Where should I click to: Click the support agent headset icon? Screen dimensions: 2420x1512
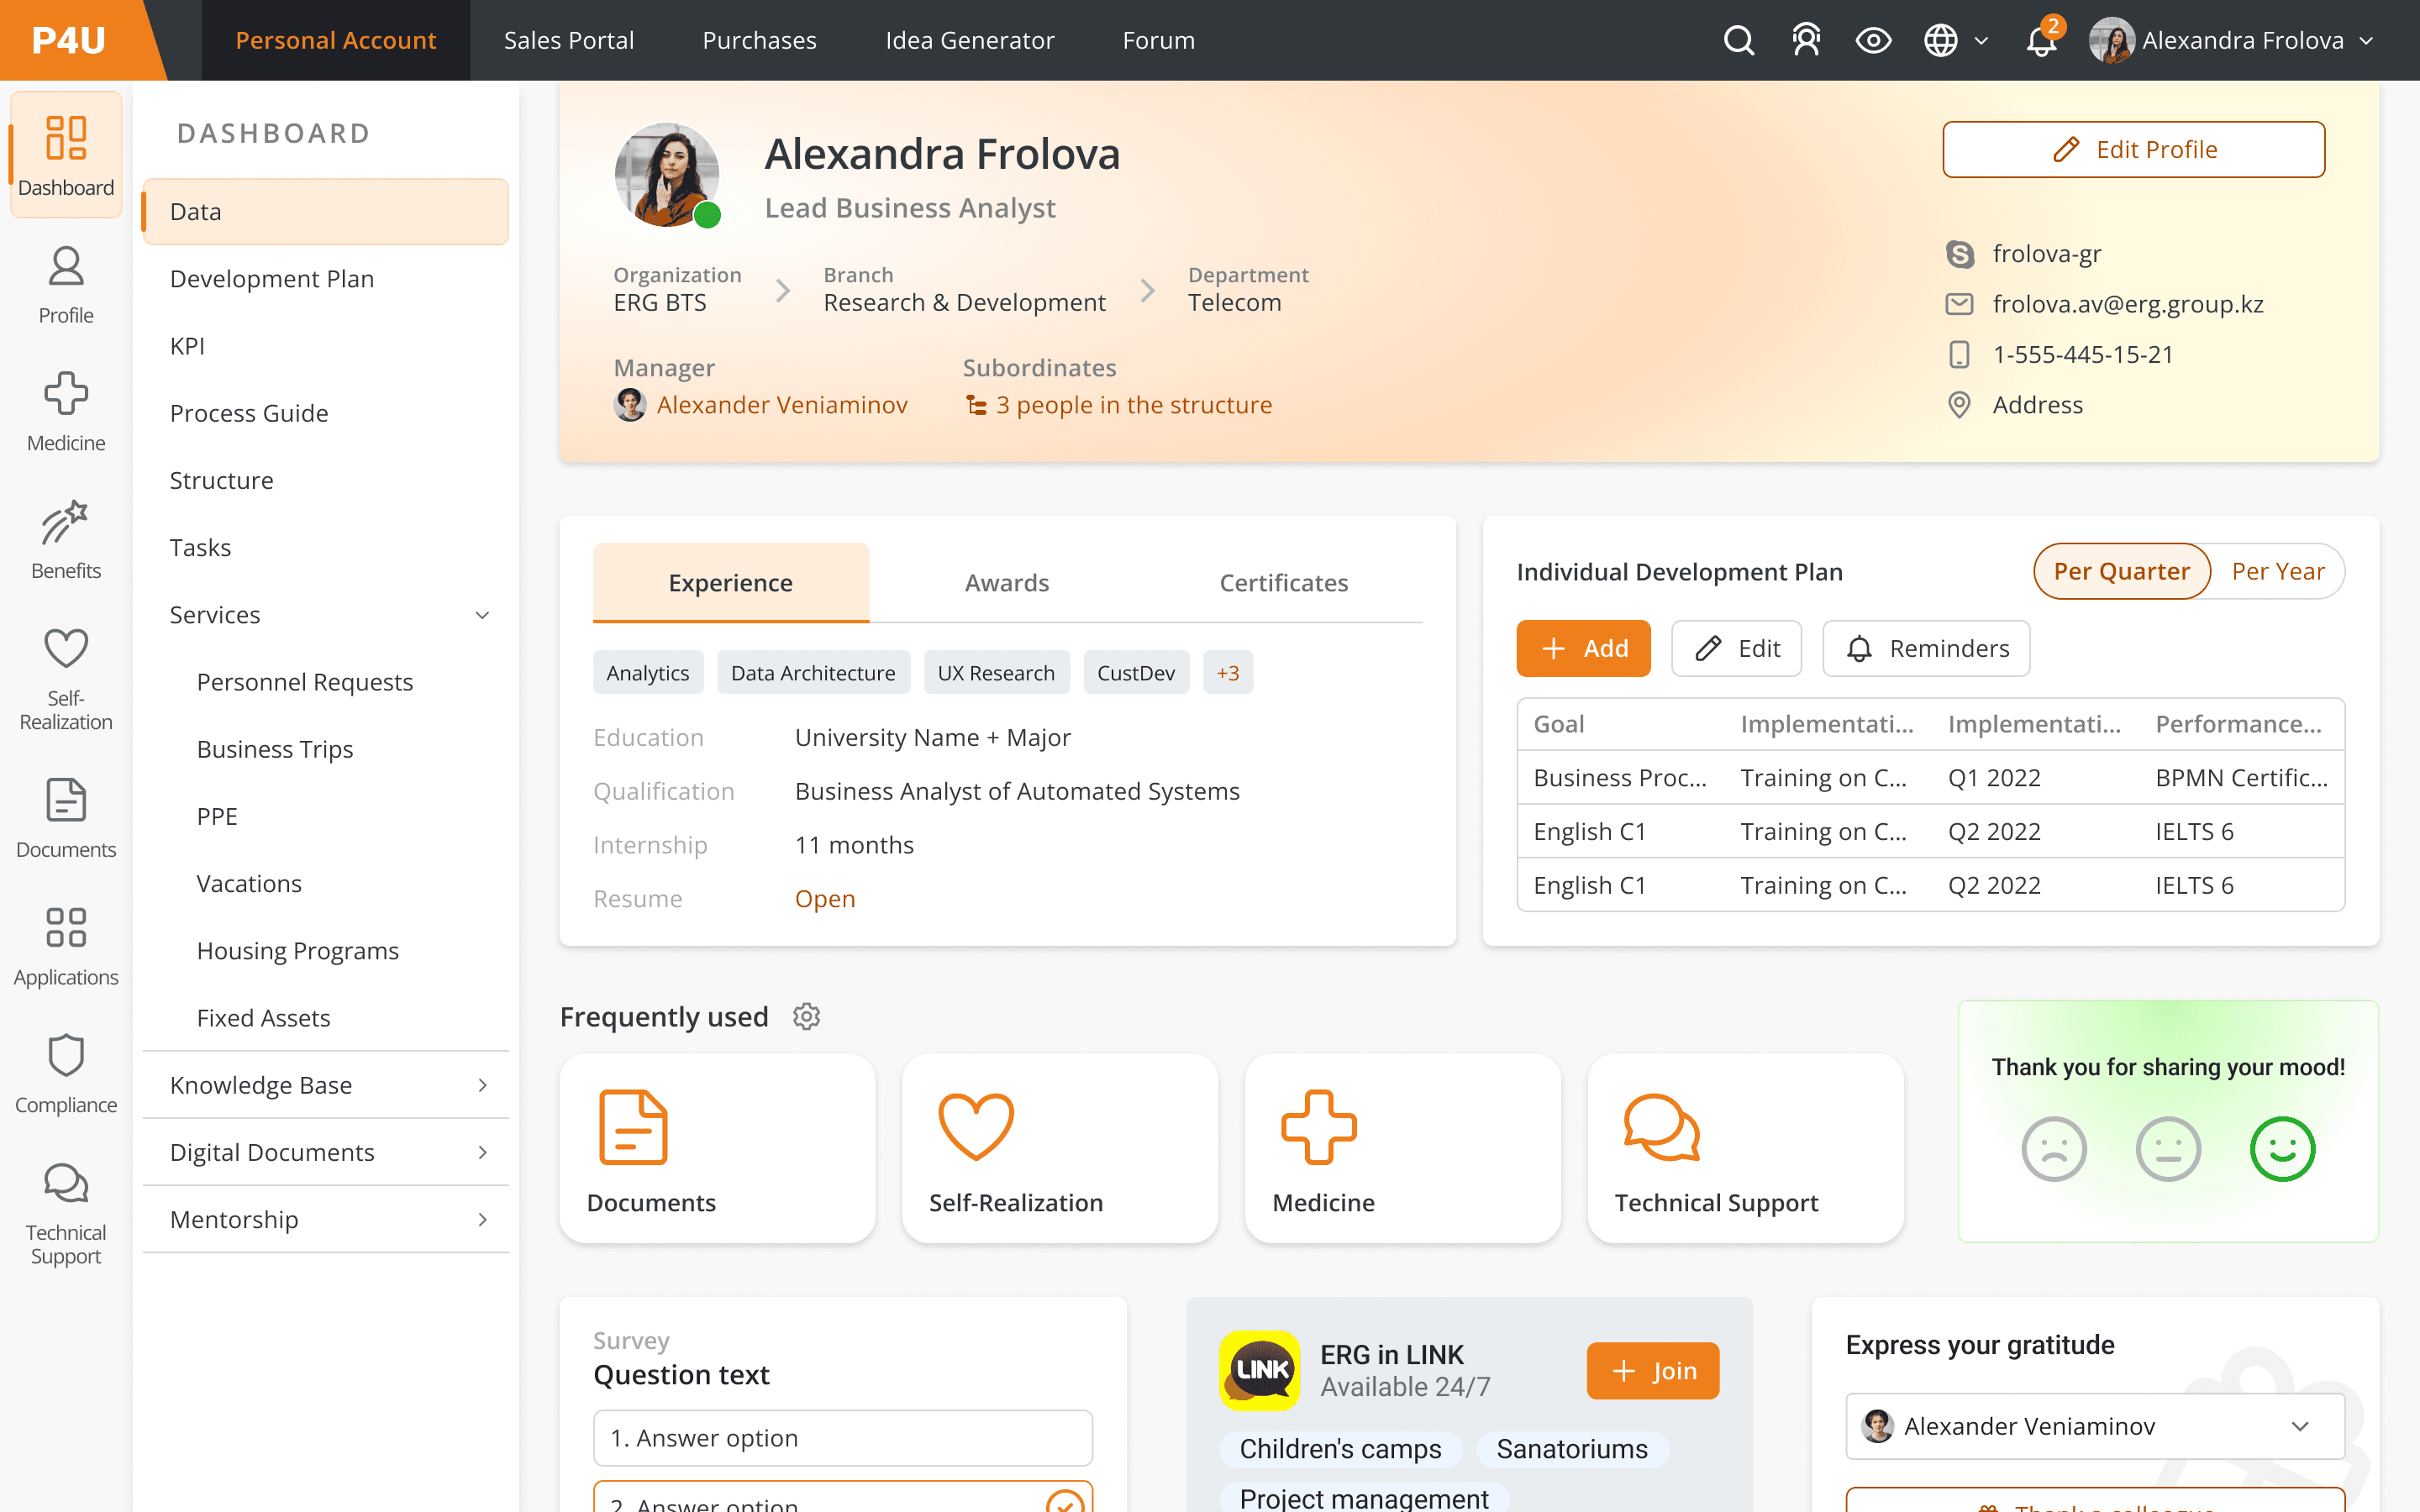1806,40
